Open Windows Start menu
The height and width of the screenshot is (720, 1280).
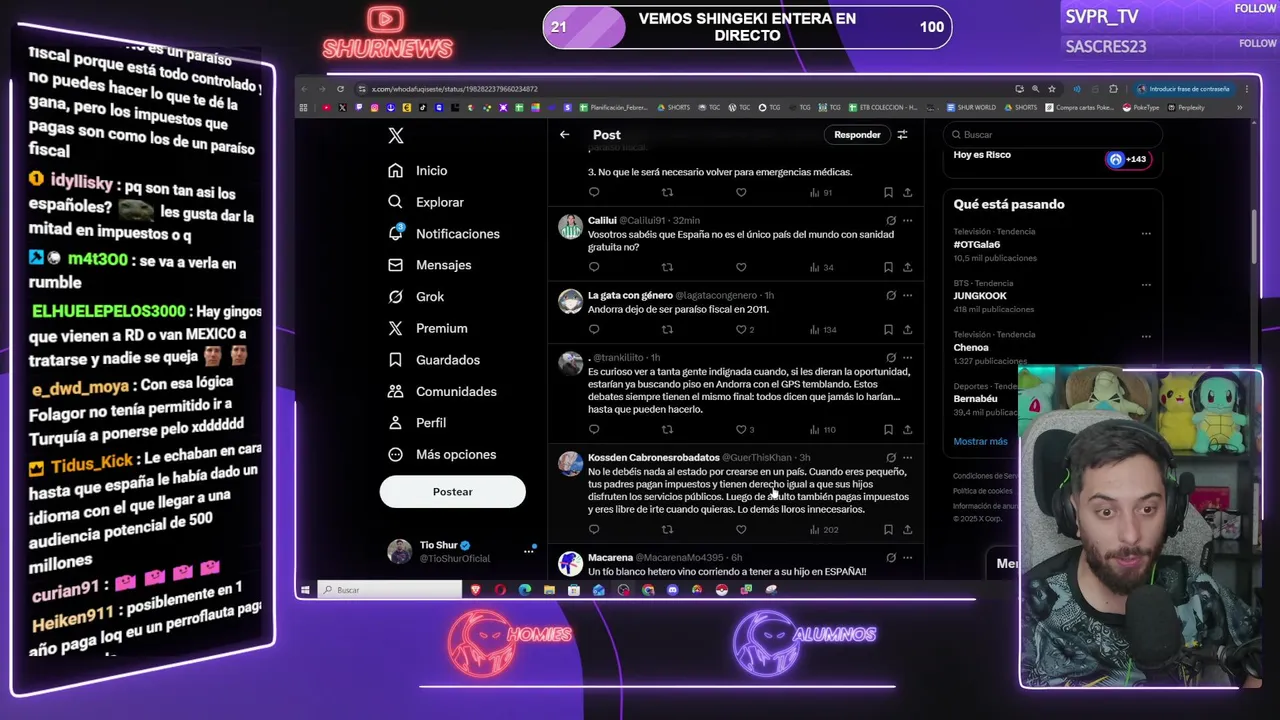(x=306, y=590)
